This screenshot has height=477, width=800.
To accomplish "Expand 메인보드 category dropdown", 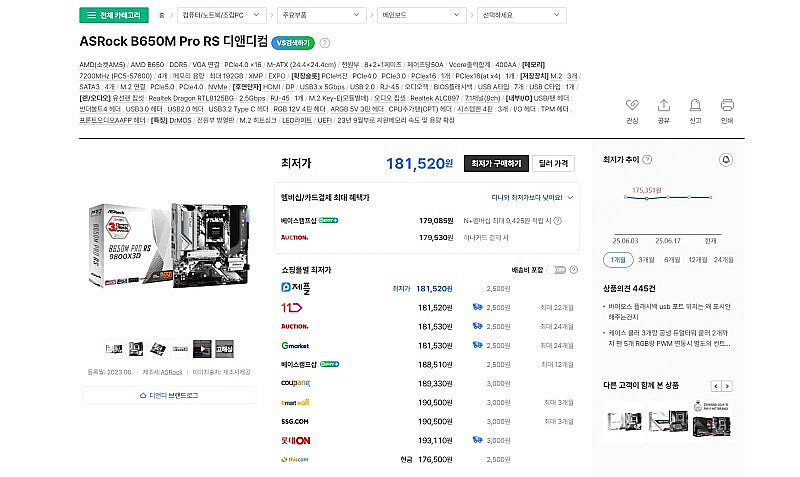I will coord(421,15).
